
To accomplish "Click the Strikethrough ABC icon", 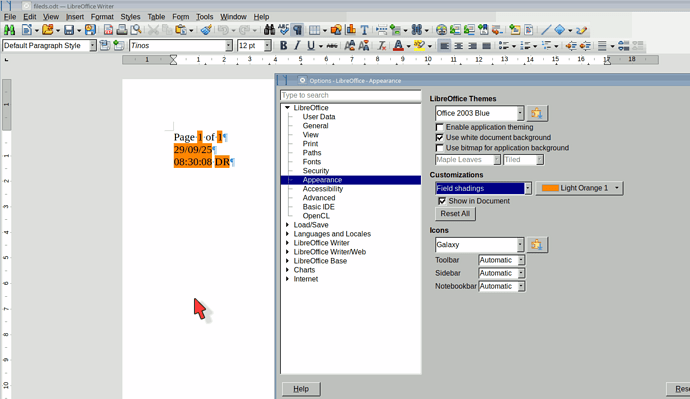I will tap(332, 45).
